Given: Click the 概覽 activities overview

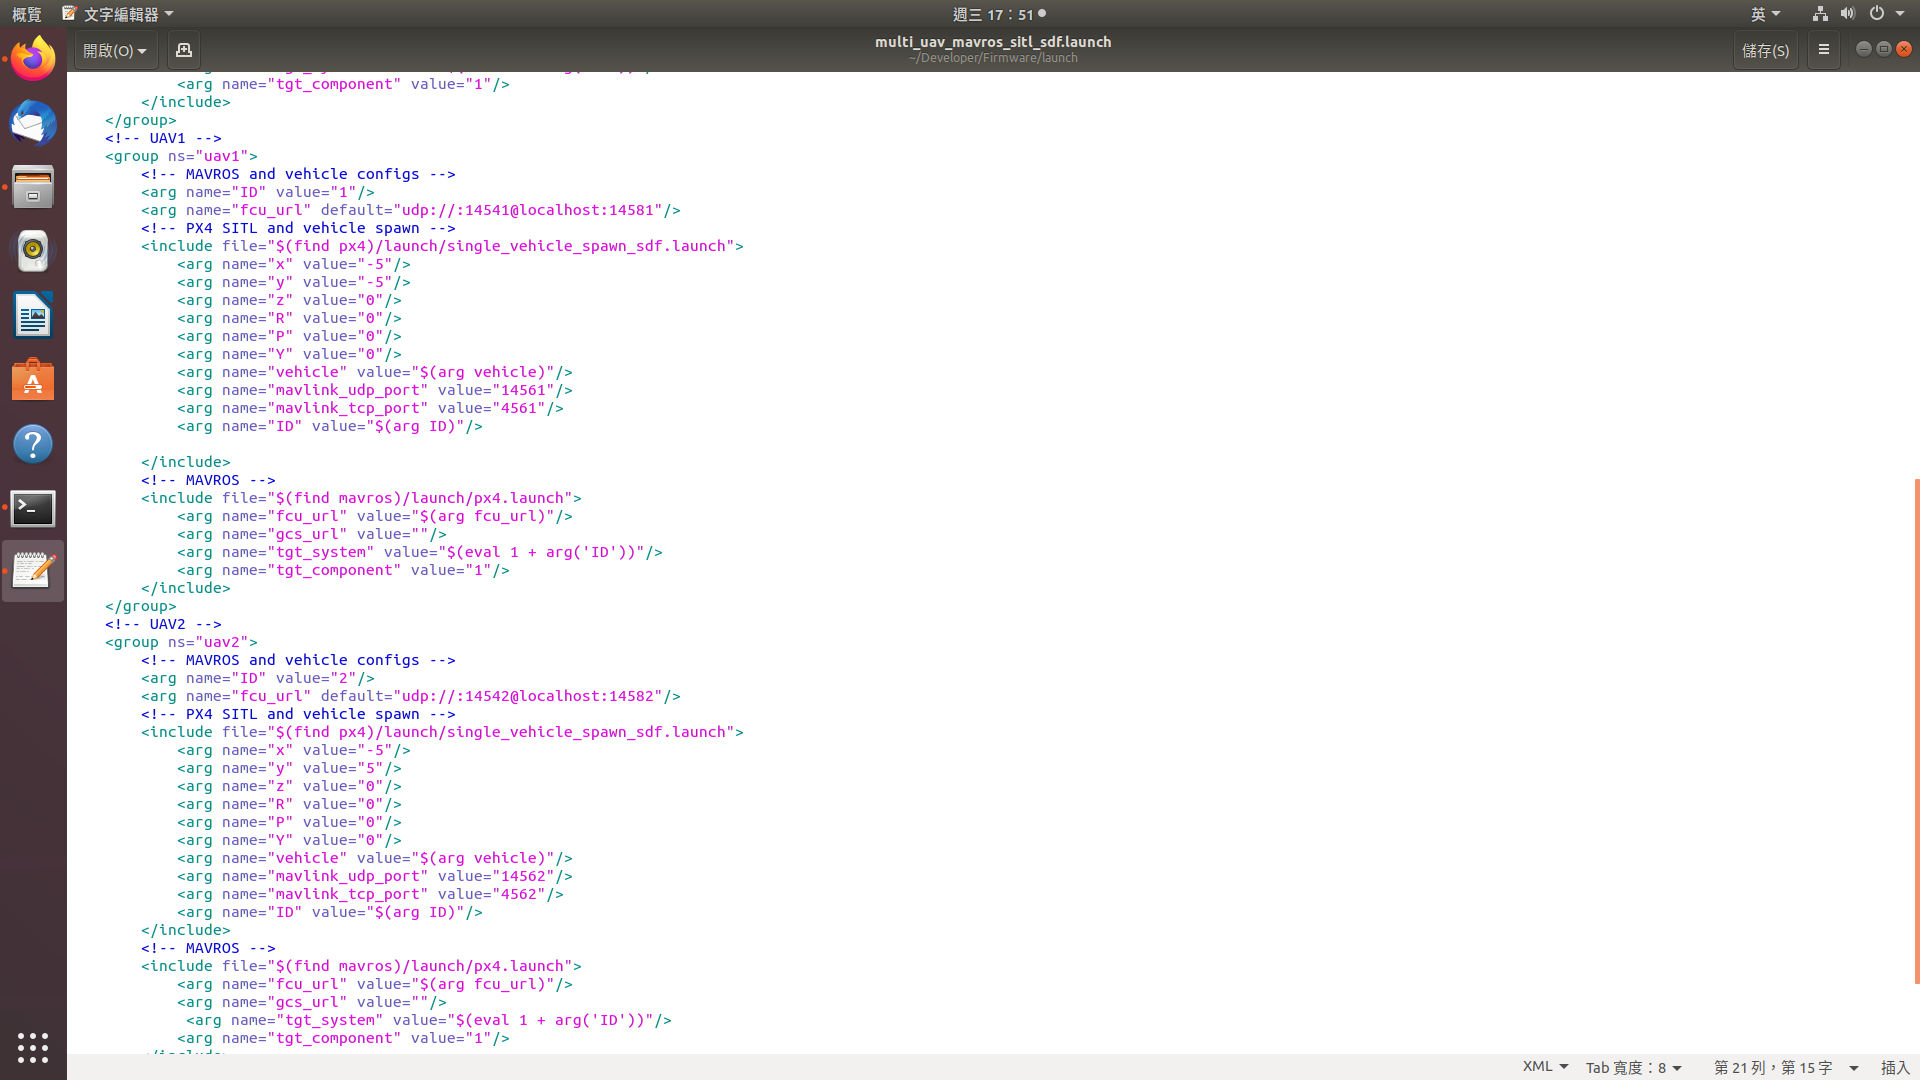Looking at the screenshot, I should (27, 14).
